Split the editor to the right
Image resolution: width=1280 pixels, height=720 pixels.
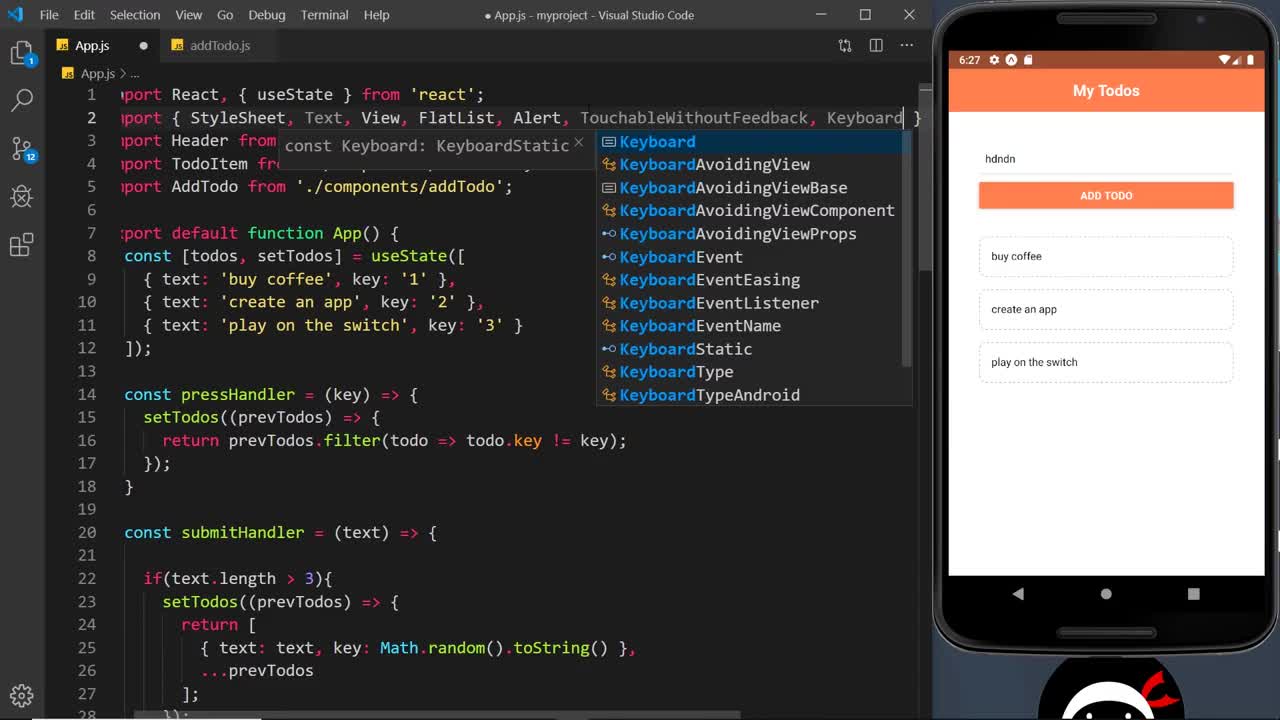pyautogui.click(x=876, y=45)
